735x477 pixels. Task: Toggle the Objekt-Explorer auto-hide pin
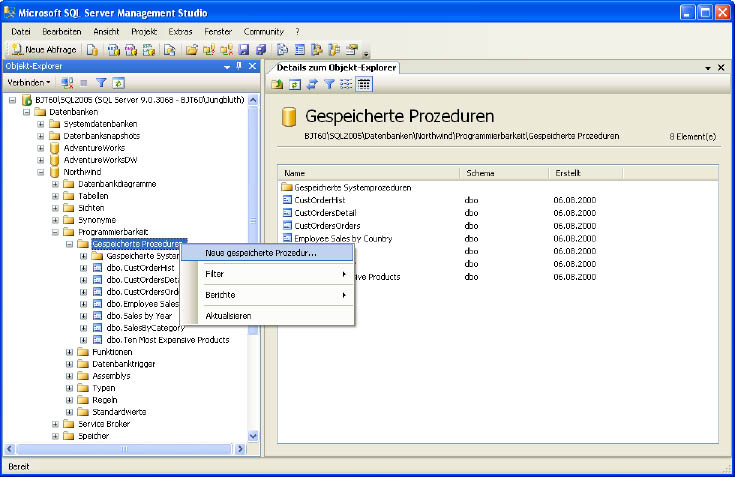tap(239, 66)
